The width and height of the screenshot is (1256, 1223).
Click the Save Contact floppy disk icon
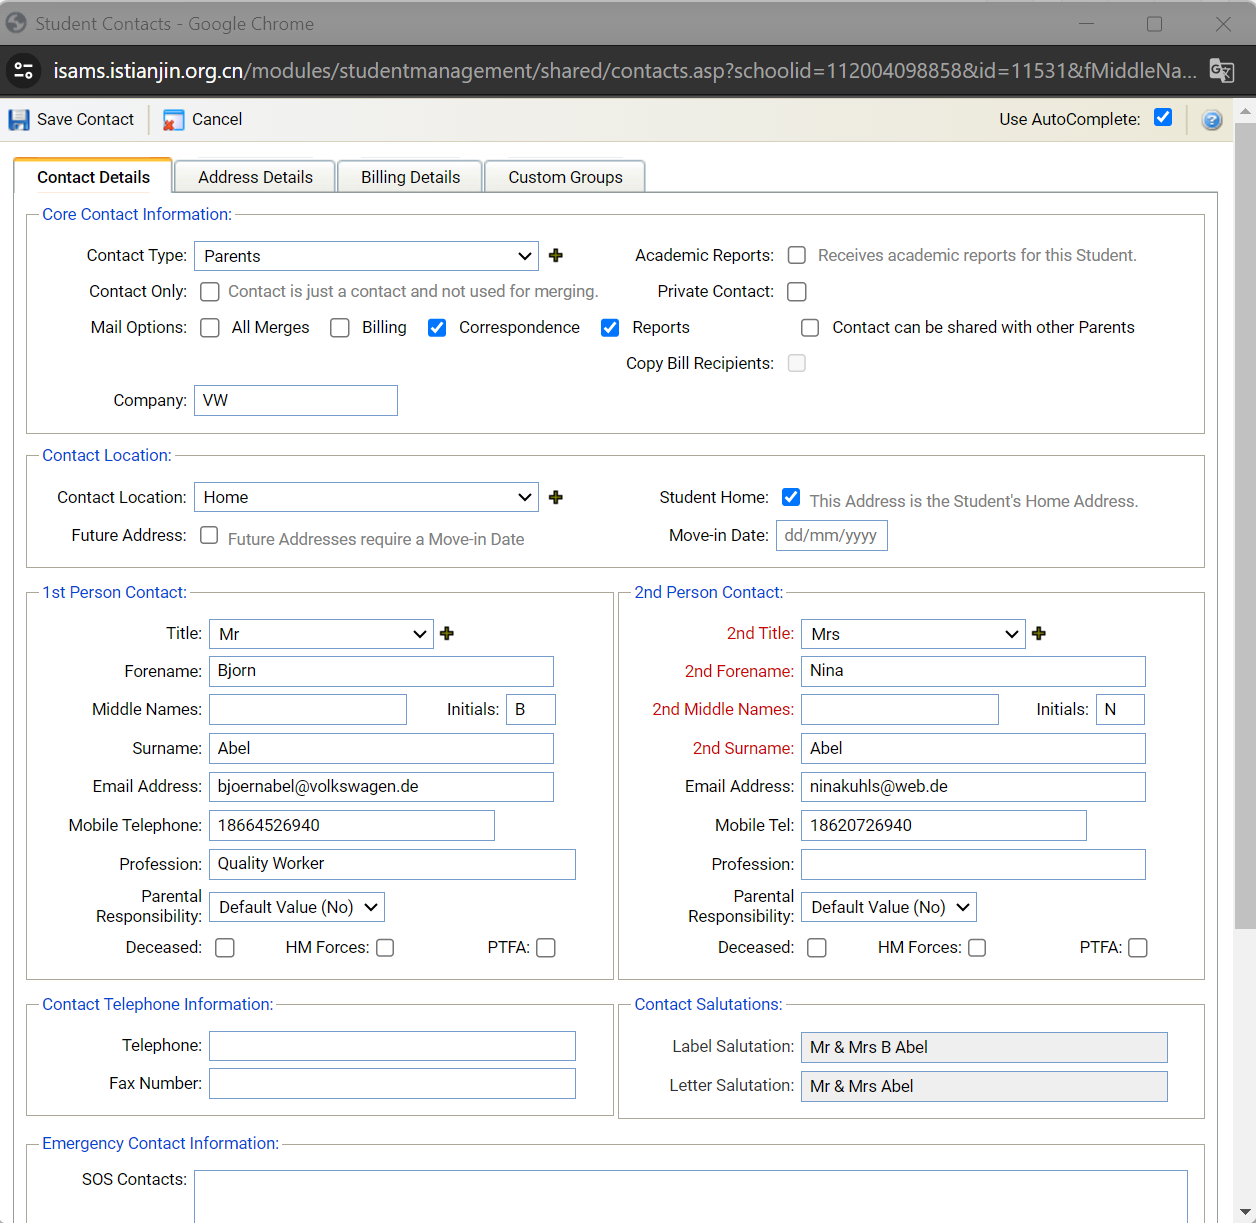19,120
